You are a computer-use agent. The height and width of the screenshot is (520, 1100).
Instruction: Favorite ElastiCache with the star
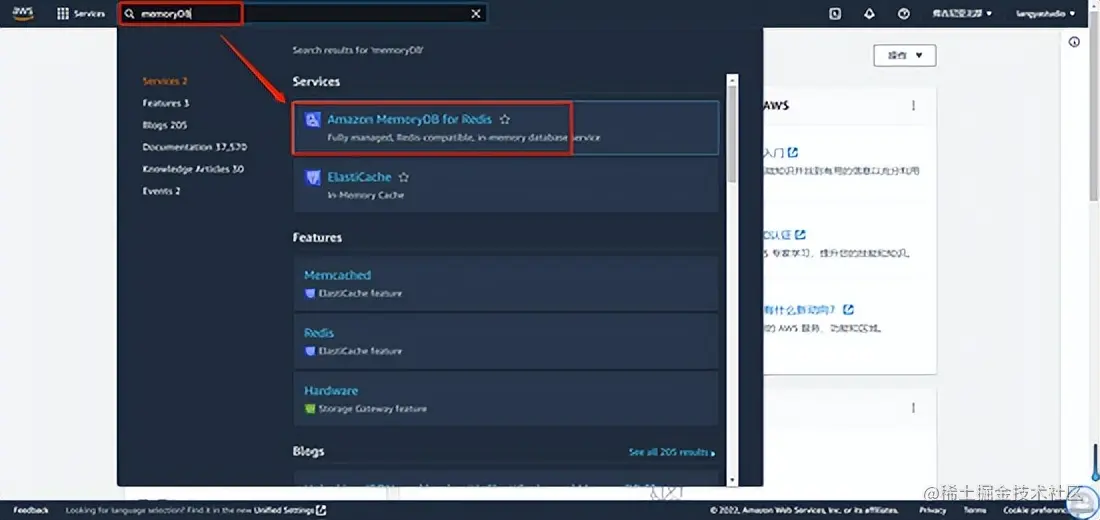coord(403,178)
